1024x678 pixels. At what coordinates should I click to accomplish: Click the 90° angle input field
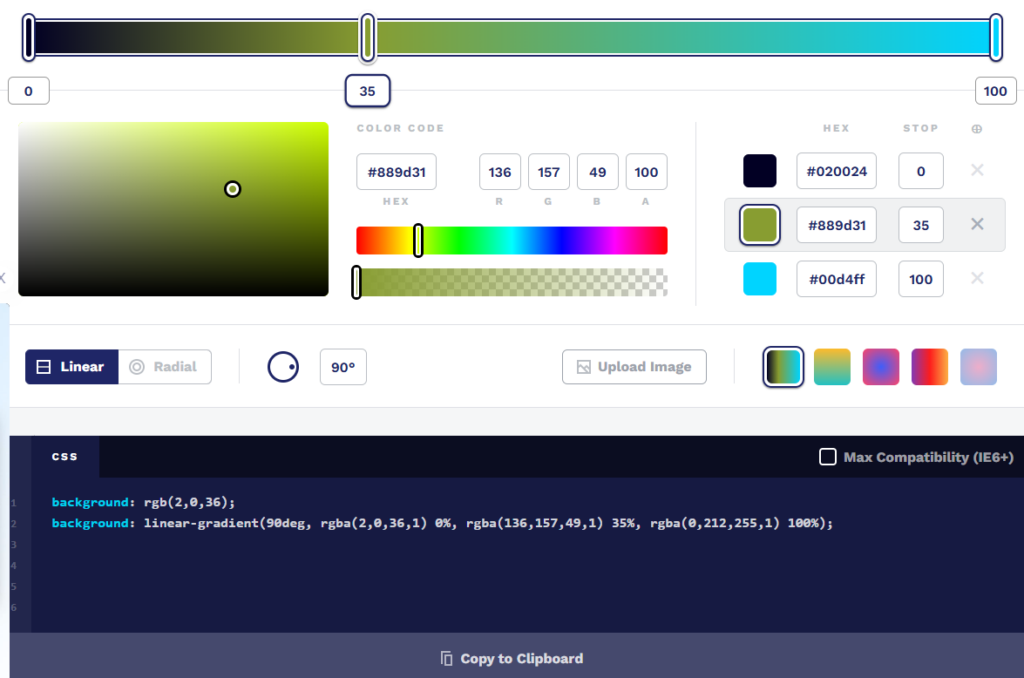point(343,367)
